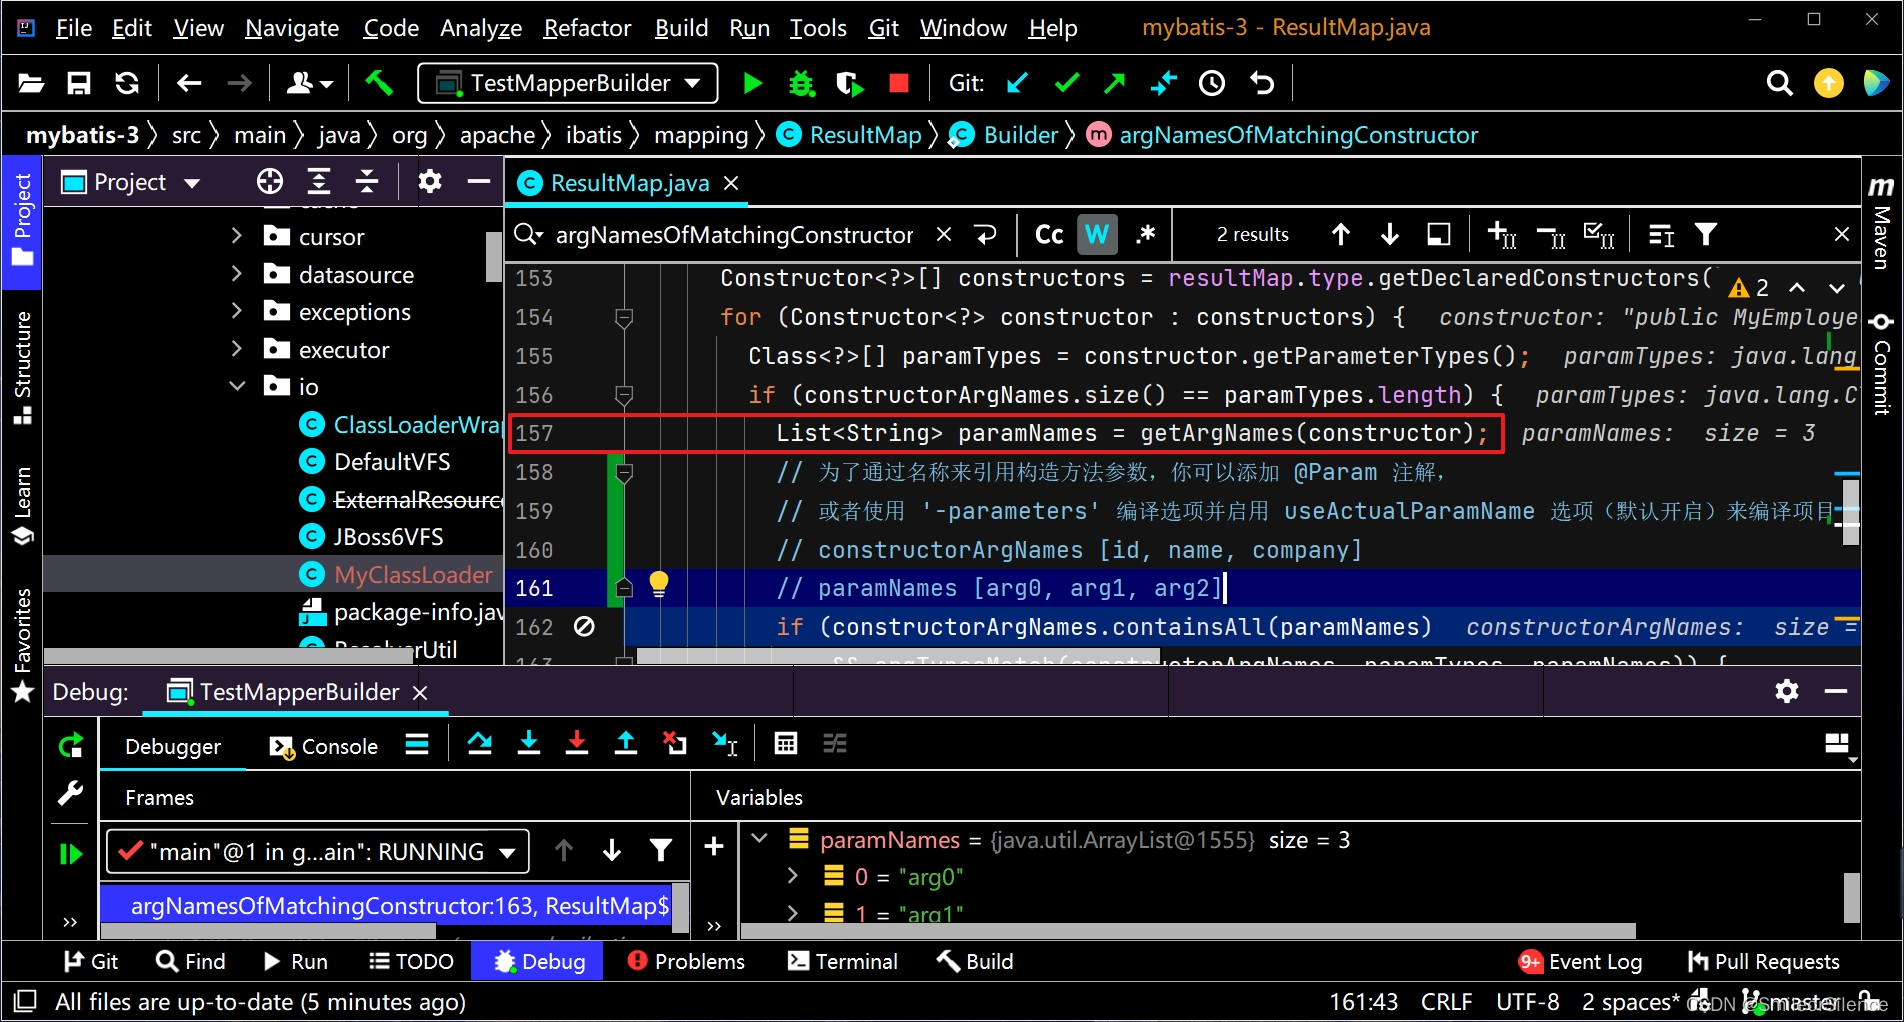
Task: Open Search Everywhere magnifier icon
Action: coord(1779,83)
